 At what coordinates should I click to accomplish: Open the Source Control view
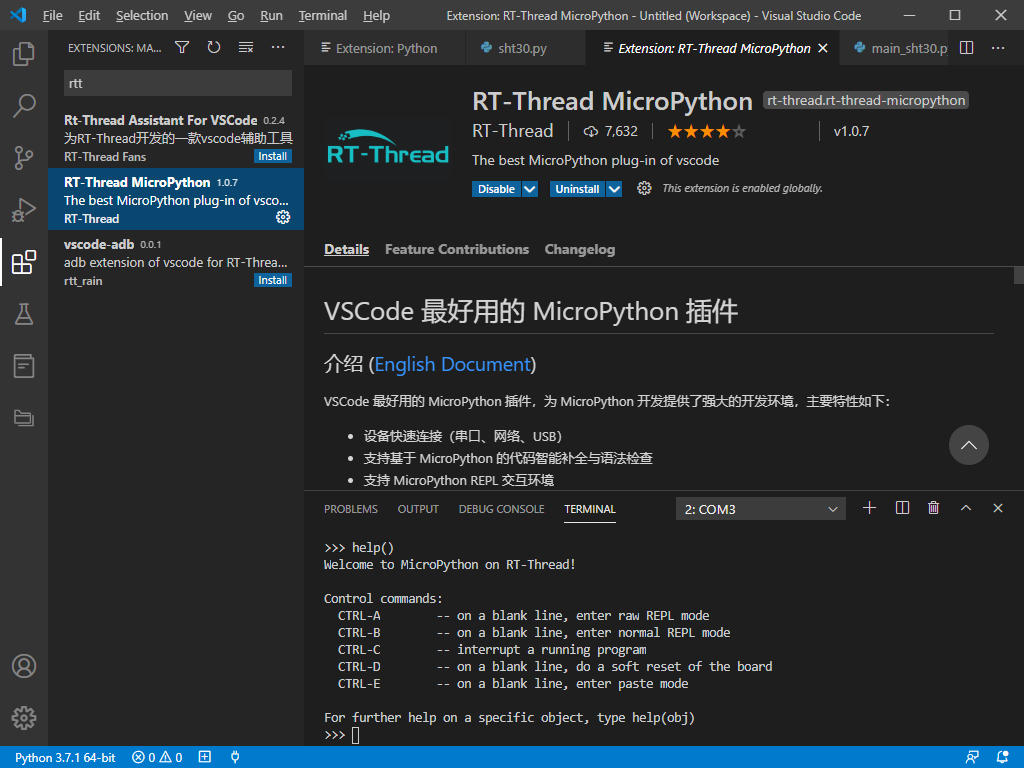24,157
